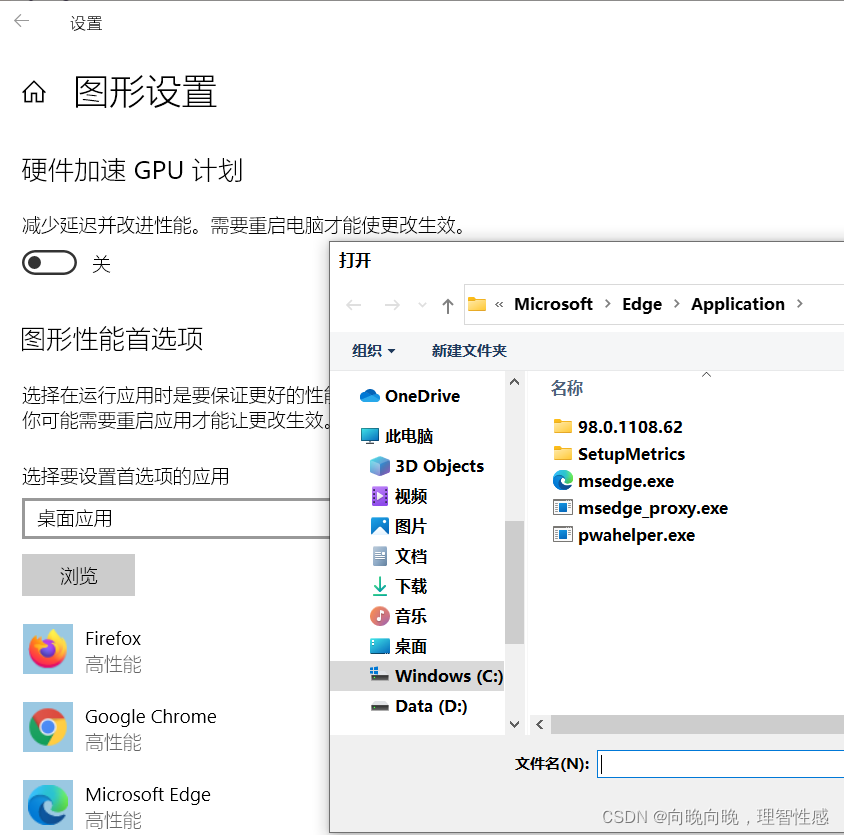Image resolution: width=844 pixels, height=835 pixels.
Task: Select 此电脑 in the navigation pane
Action: coord(397,436)
